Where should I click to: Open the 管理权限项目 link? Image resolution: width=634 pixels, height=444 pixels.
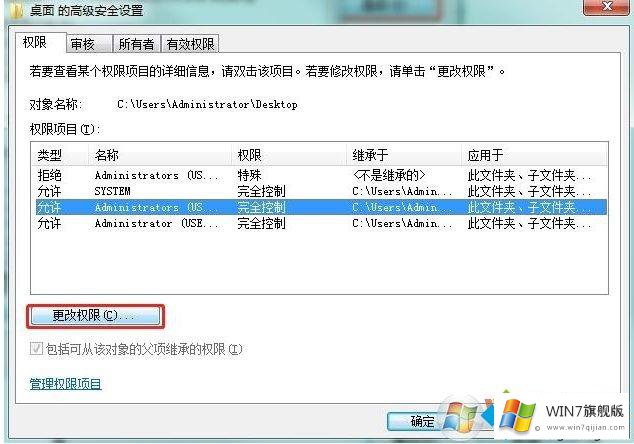(65, 383)
